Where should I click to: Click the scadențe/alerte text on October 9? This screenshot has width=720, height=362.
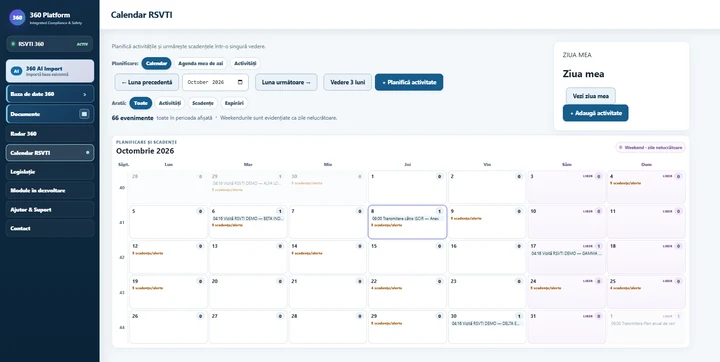466,219
